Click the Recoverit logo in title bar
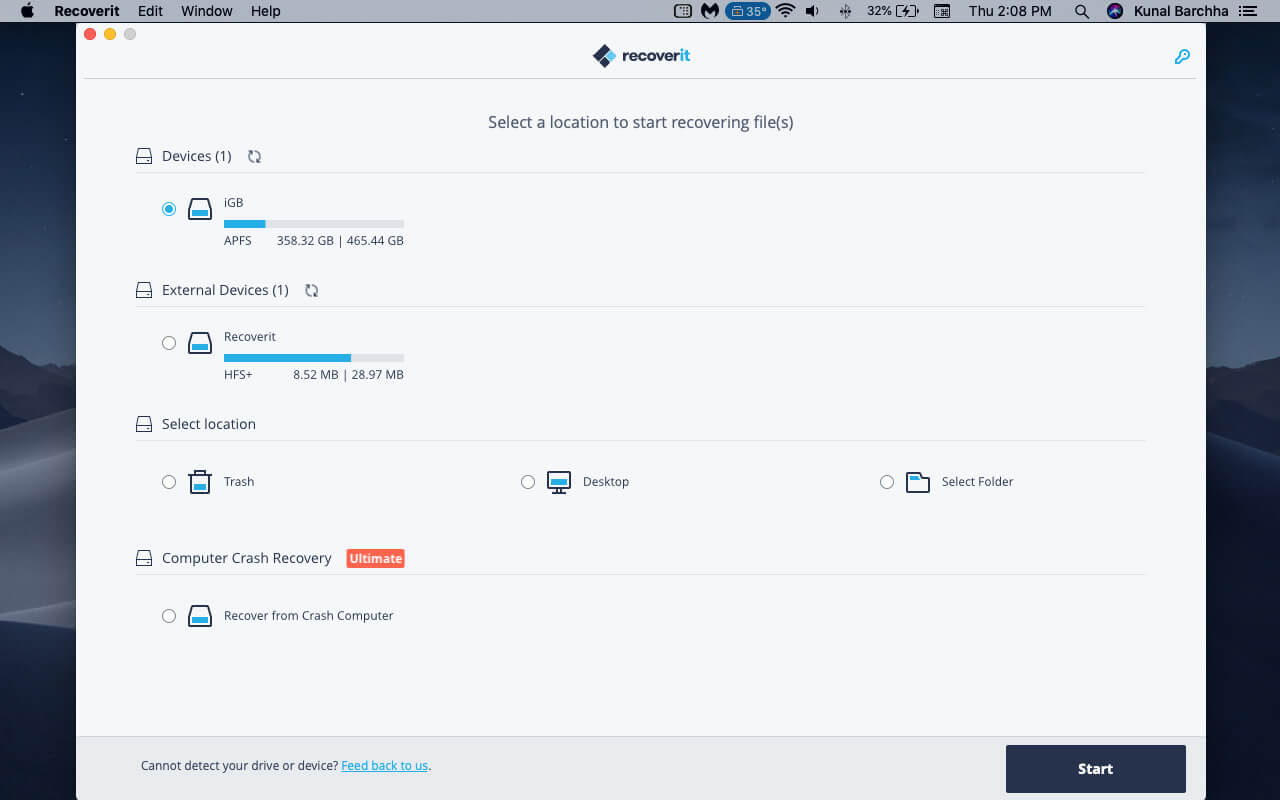Viewport: 1280px width, 800px height. [641, 56]
